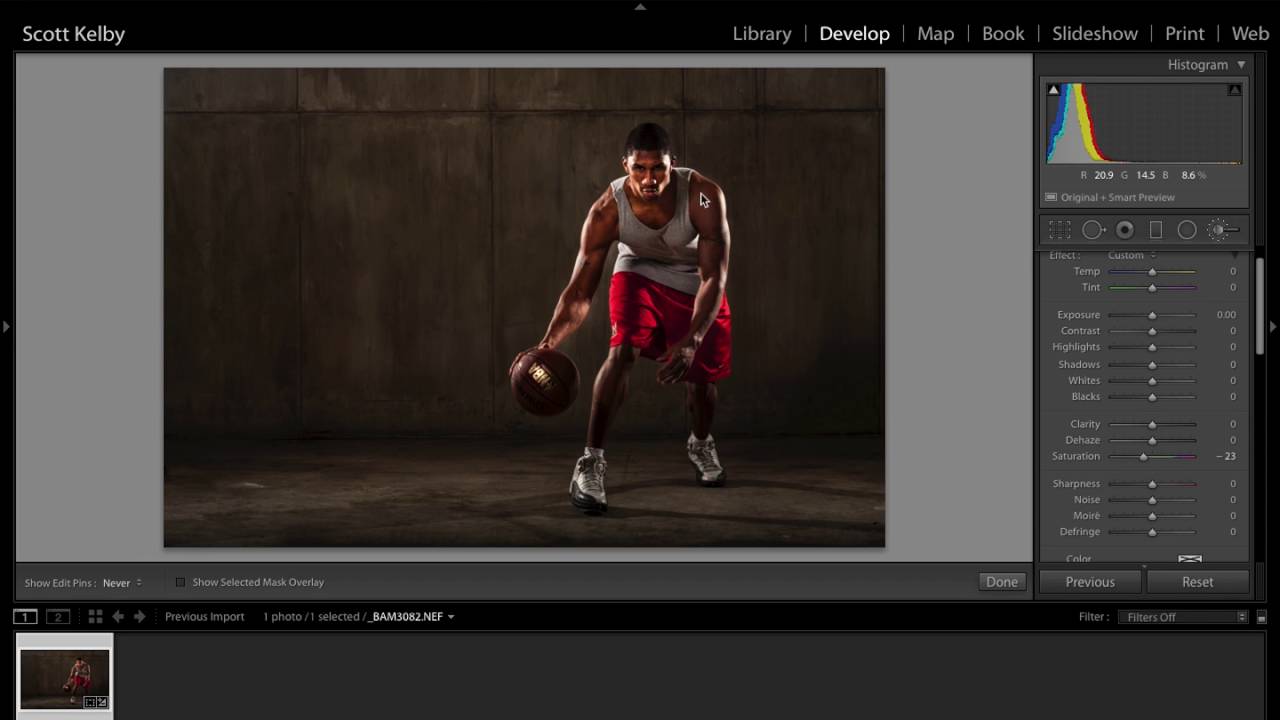Screen dimensions: 1280x720
Task: Go back with the filmstrip left arrow
Action: coord(118,617)
